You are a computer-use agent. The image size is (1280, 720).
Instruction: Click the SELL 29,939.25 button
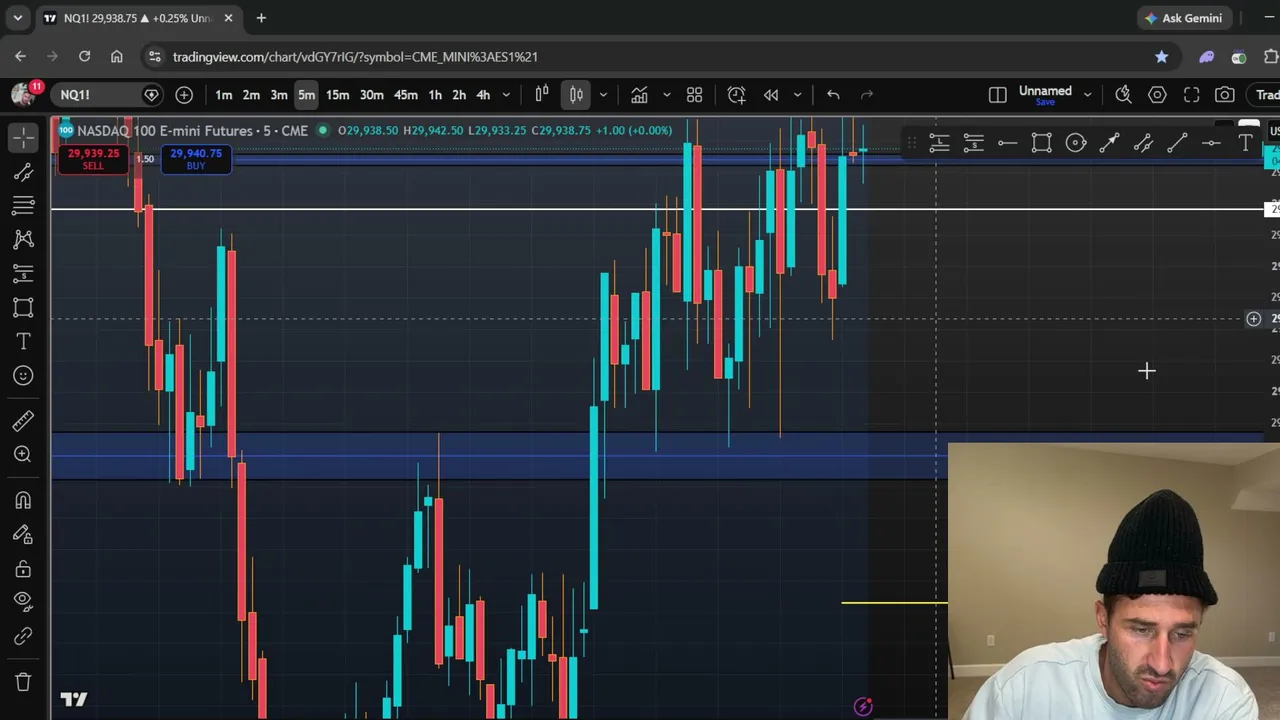(93, 158)
